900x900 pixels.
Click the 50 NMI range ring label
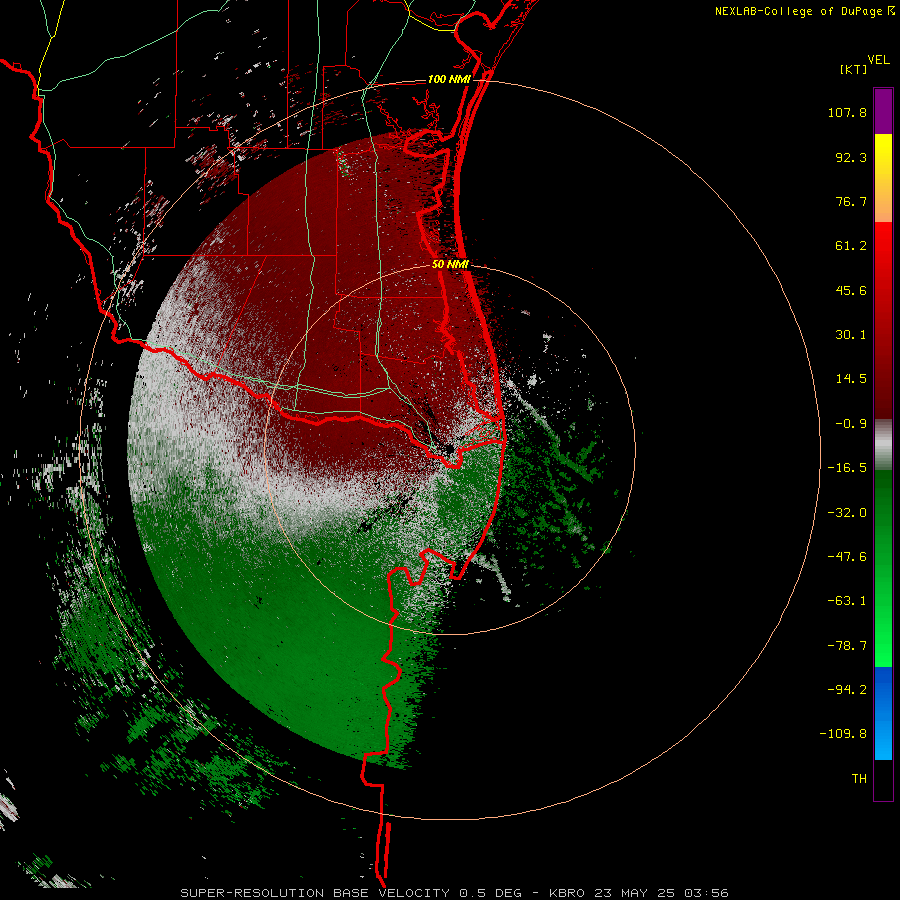click(450, 264)
